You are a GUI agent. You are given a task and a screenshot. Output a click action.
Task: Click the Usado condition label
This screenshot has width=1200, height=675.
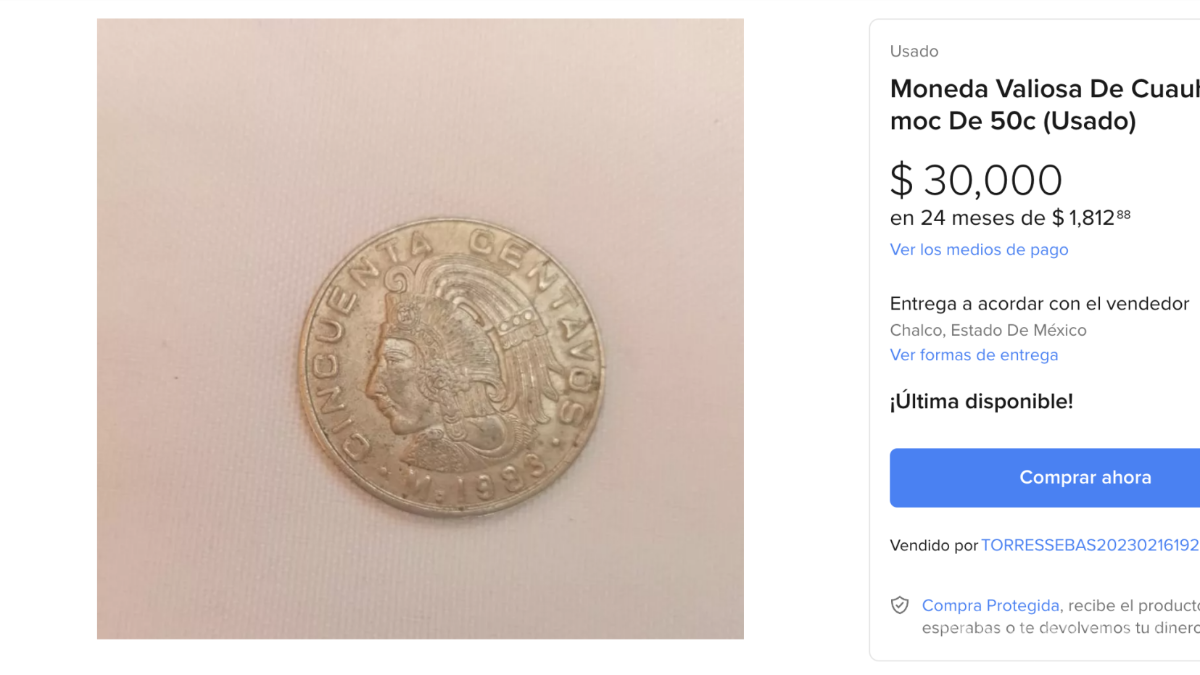pos(914,52)
